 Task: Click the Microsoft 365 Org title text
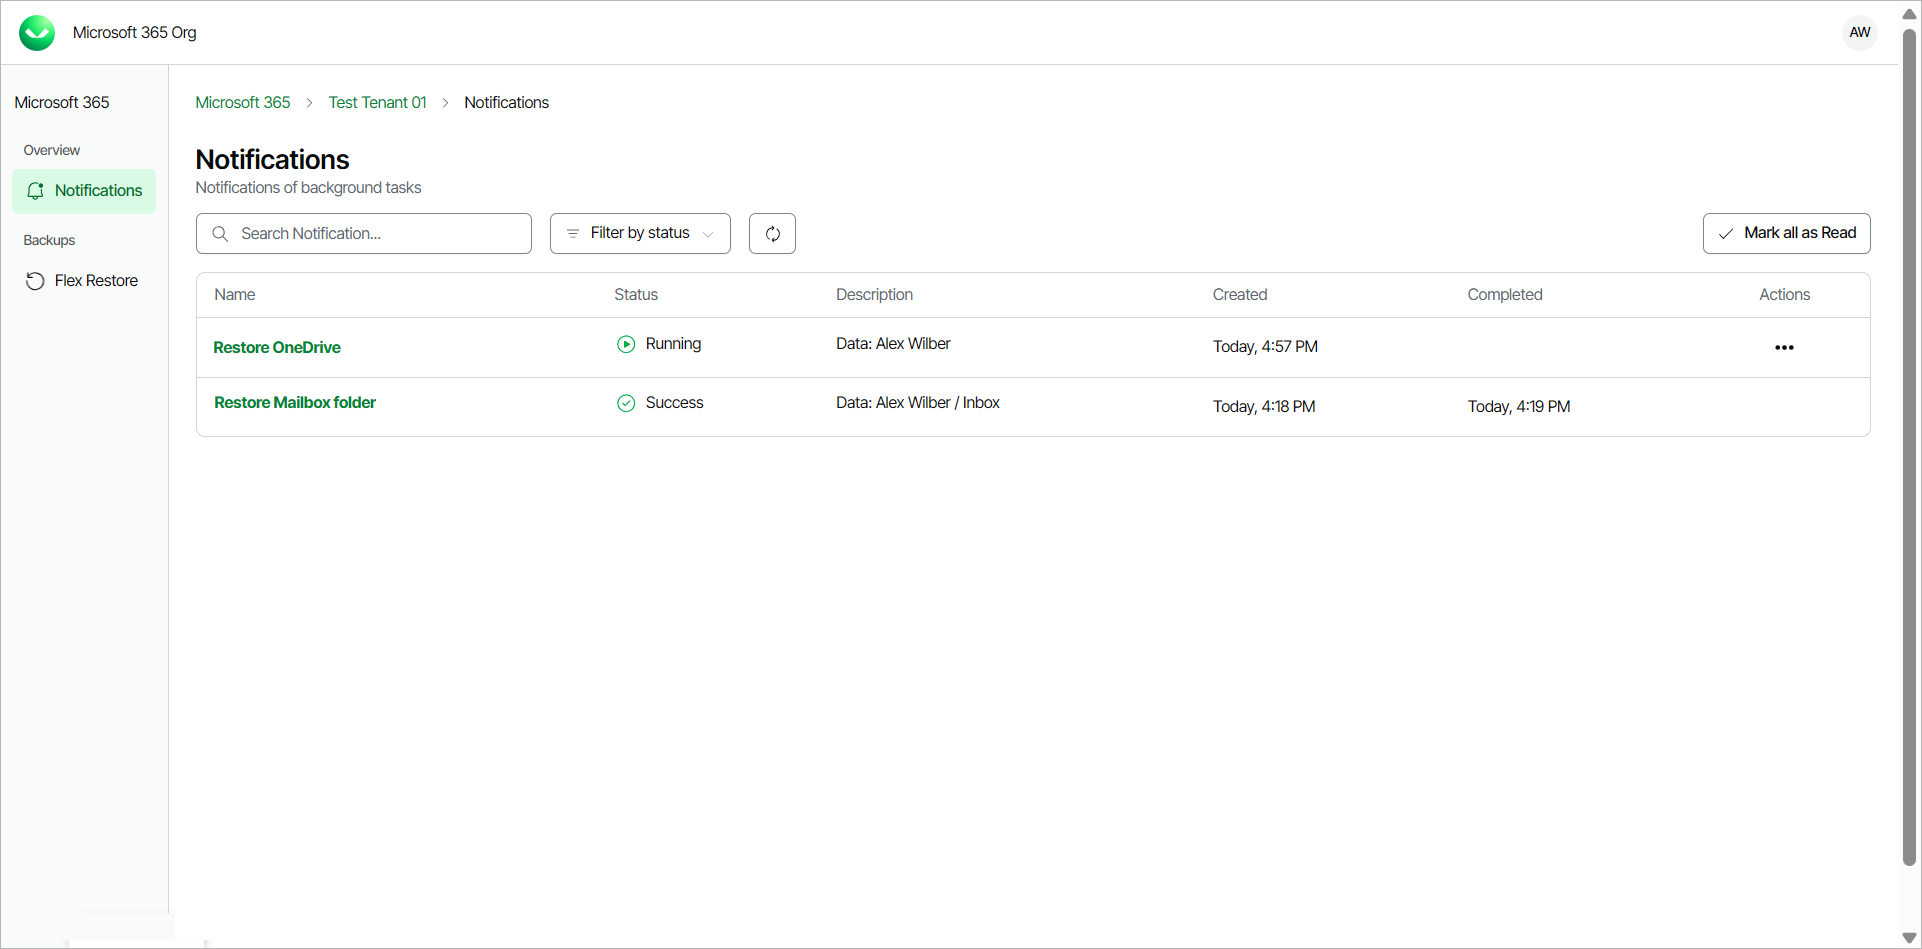(135, 32)
